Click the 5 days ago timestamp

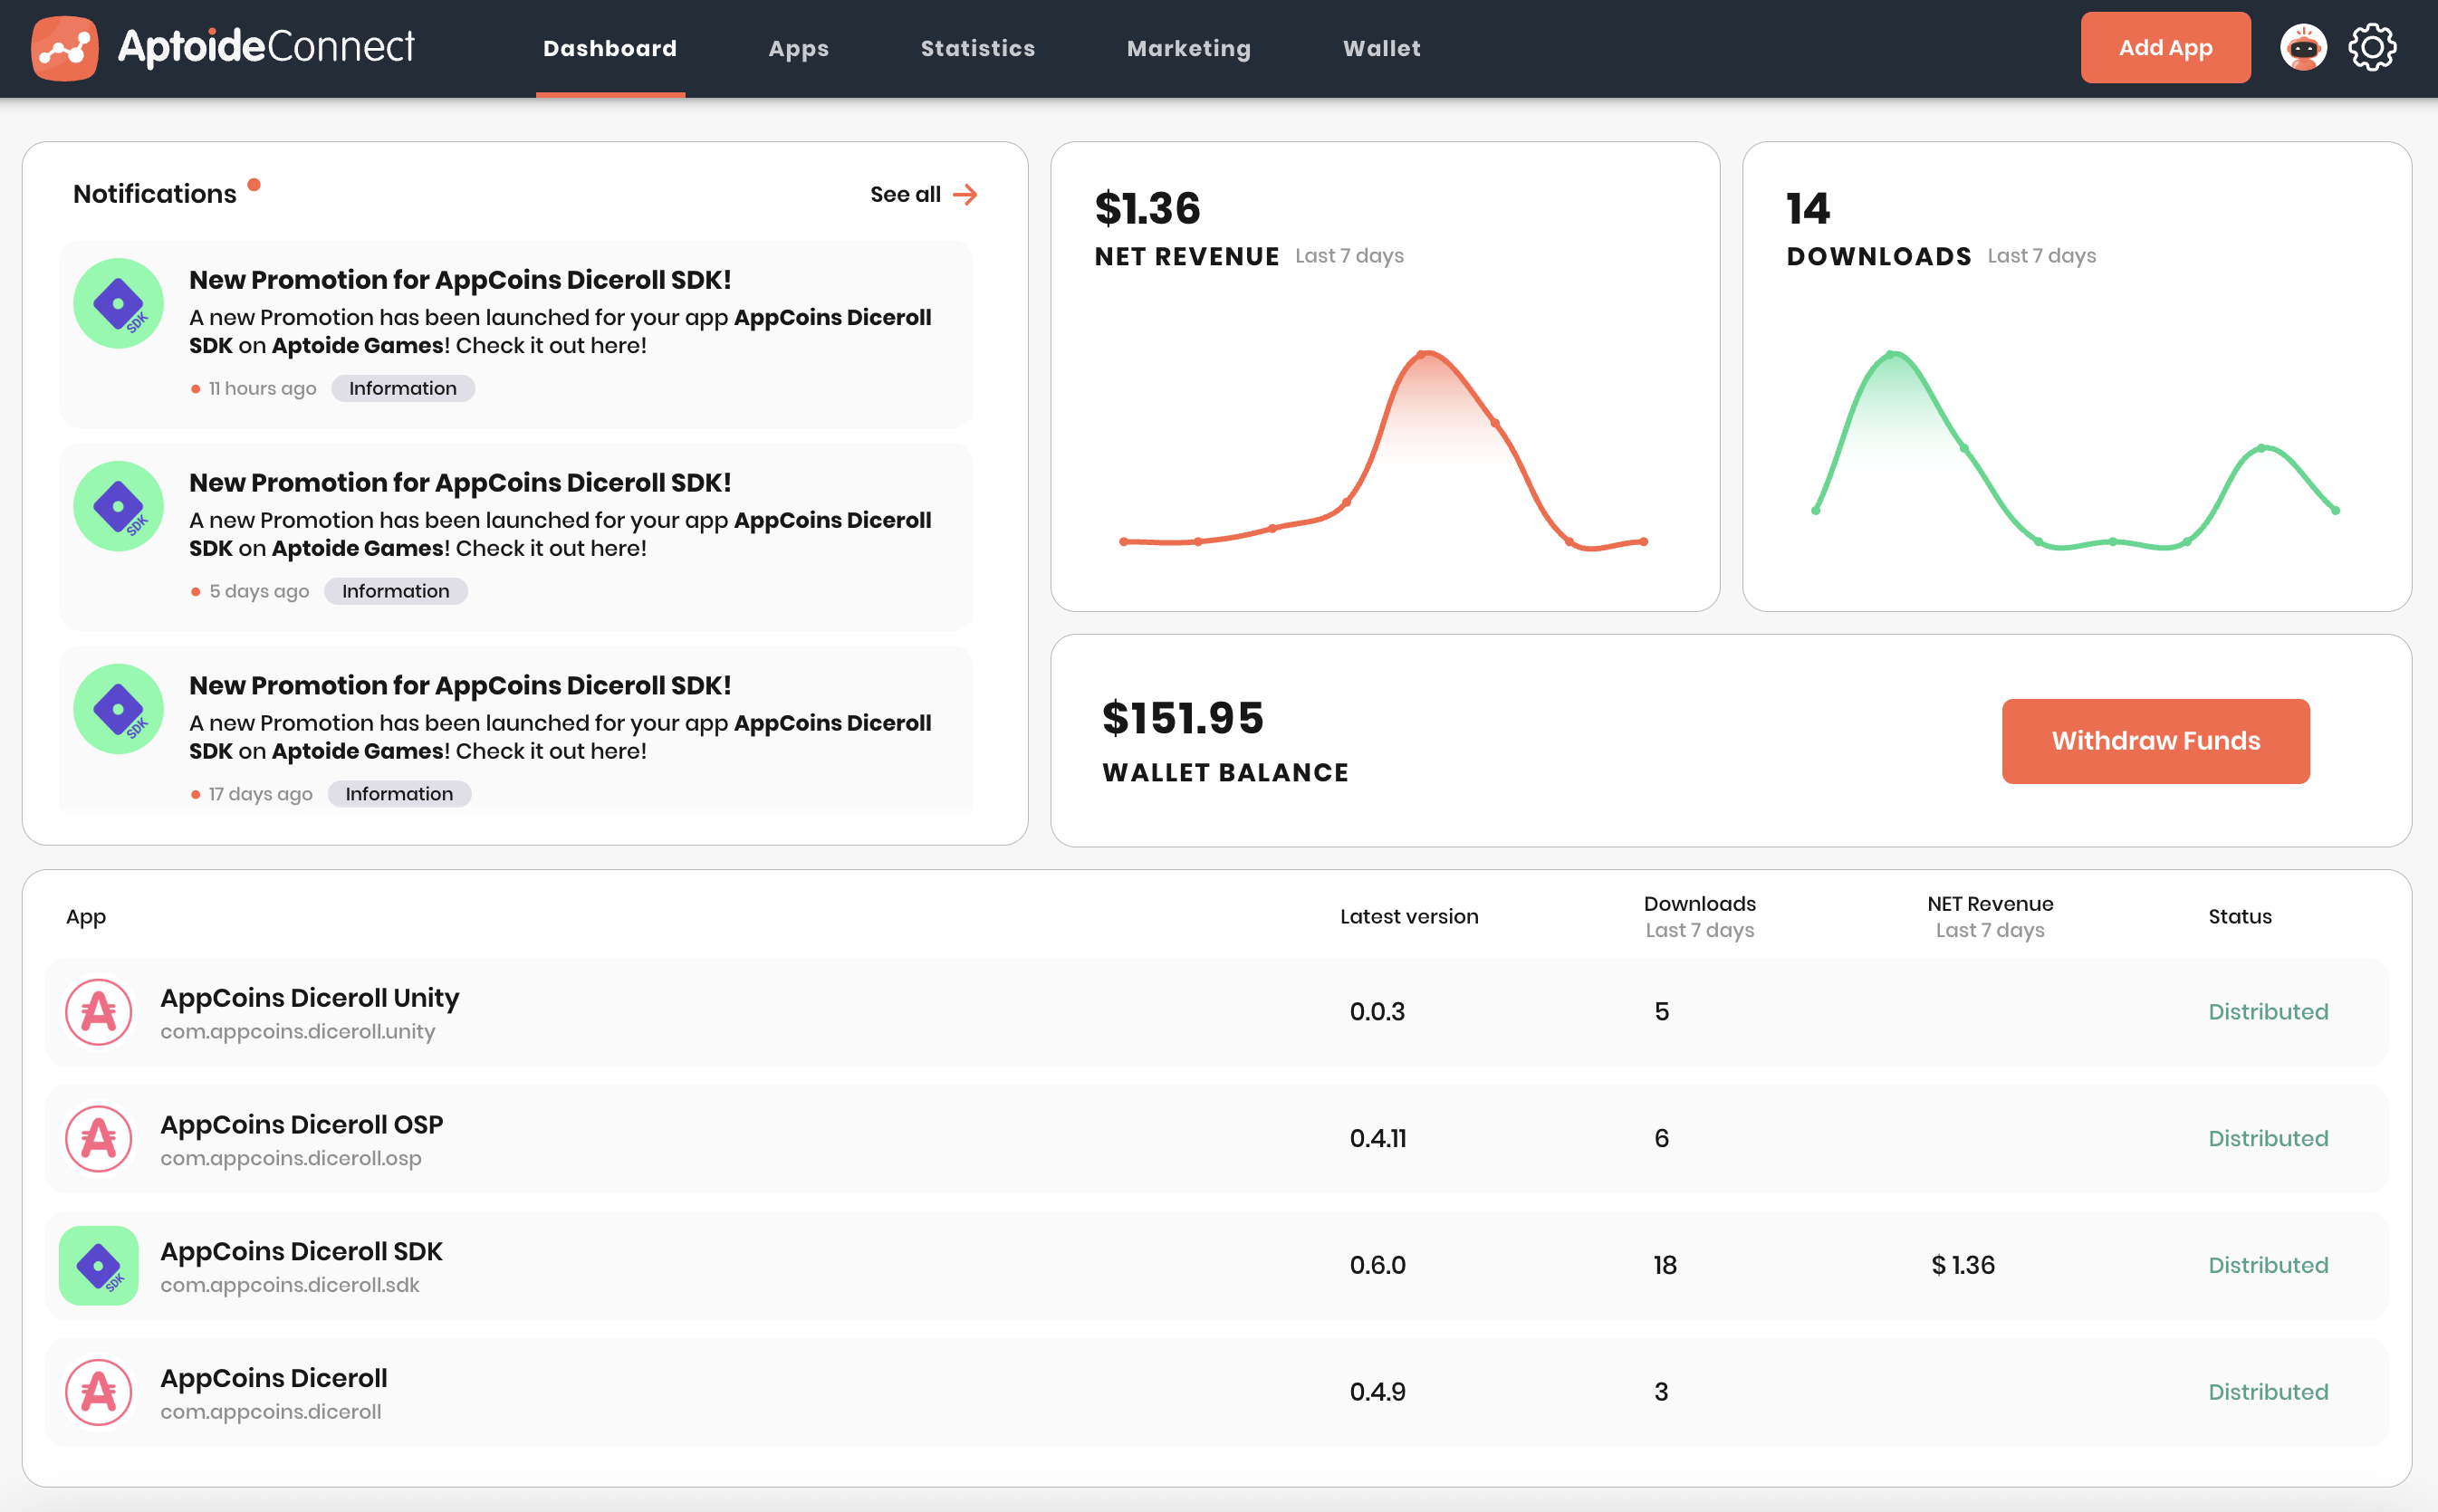pos(259,591)
